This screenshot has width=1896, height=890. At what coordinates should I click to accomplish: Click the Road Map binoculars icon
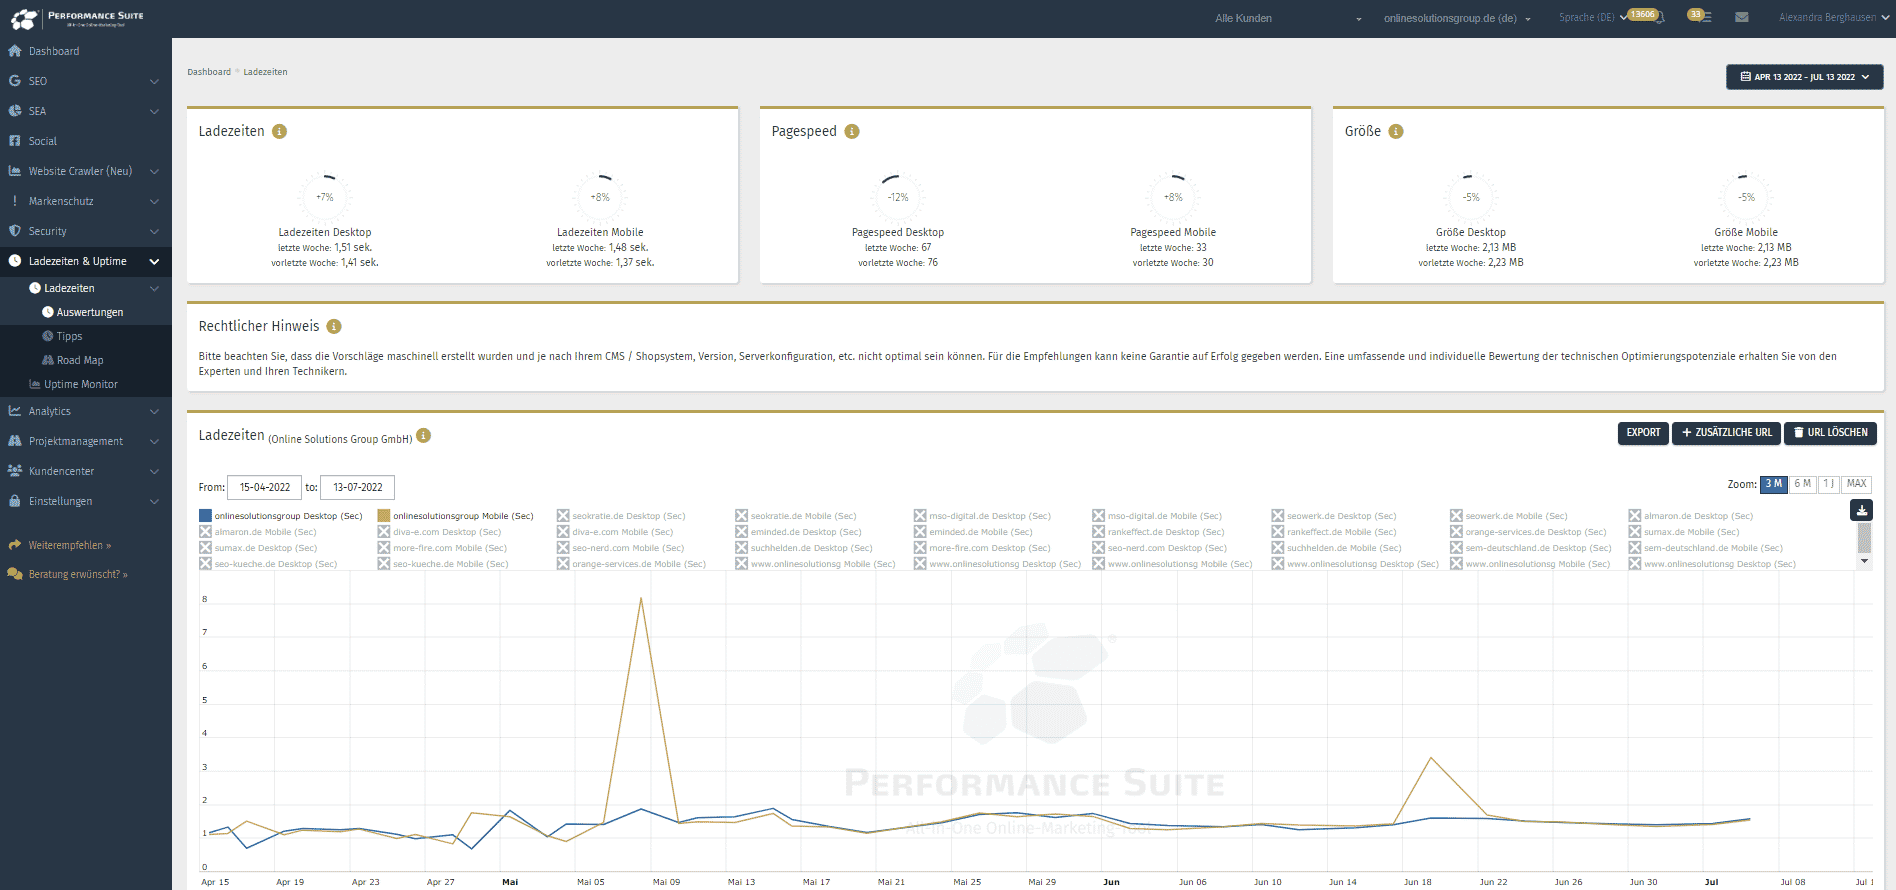[48, 360]
